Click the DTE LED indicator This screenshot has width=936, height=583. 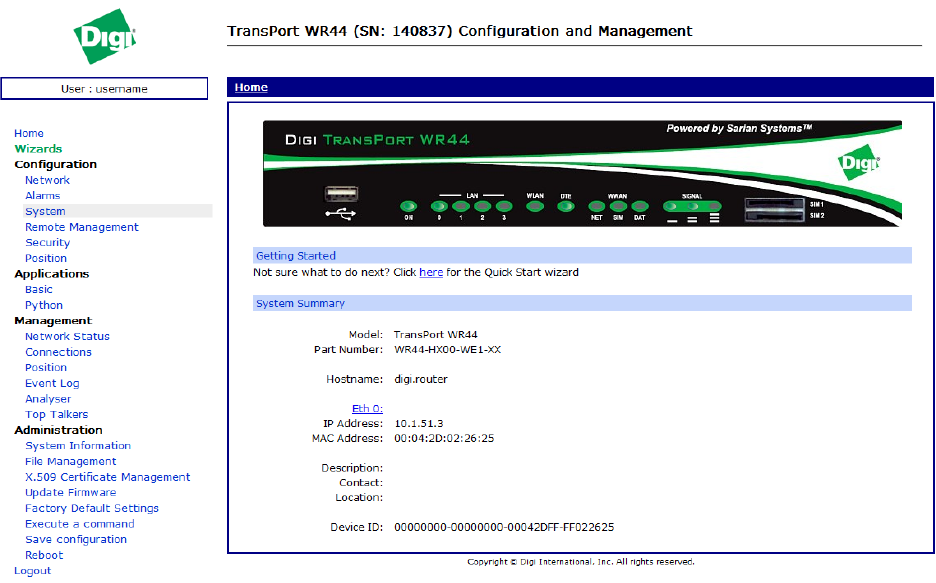(x=566, y=206)
